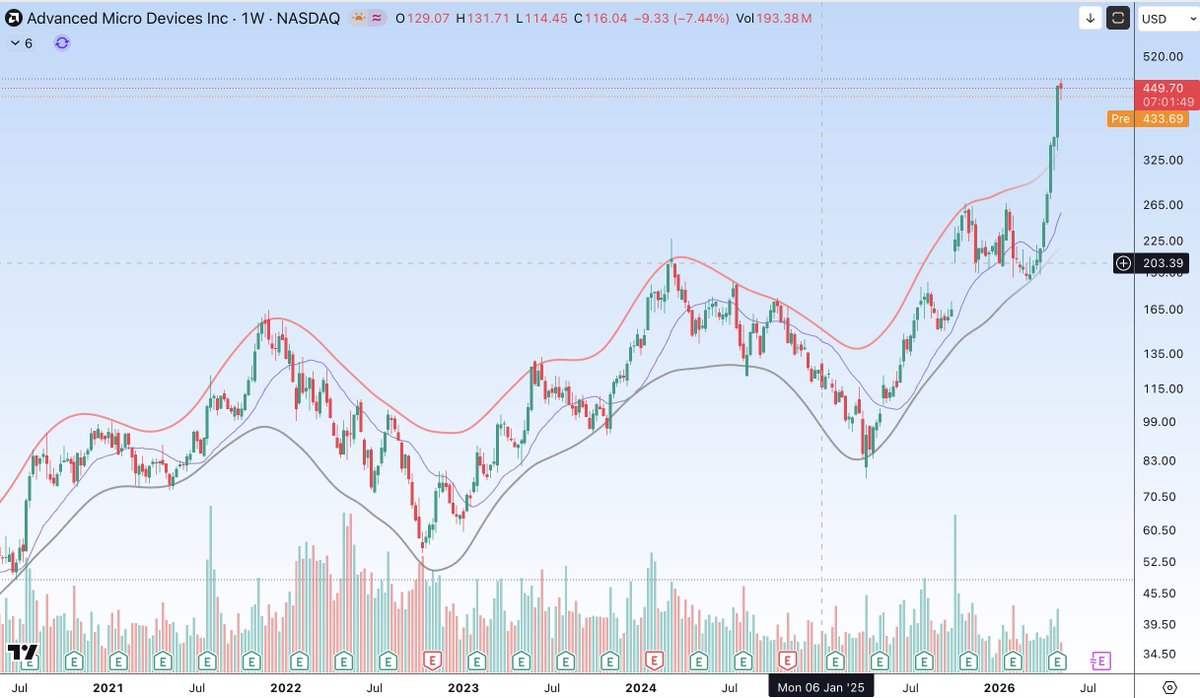Click the 2024 year label on the time axis
This screenshot has width=1200, height=698.
pos(640,688)
